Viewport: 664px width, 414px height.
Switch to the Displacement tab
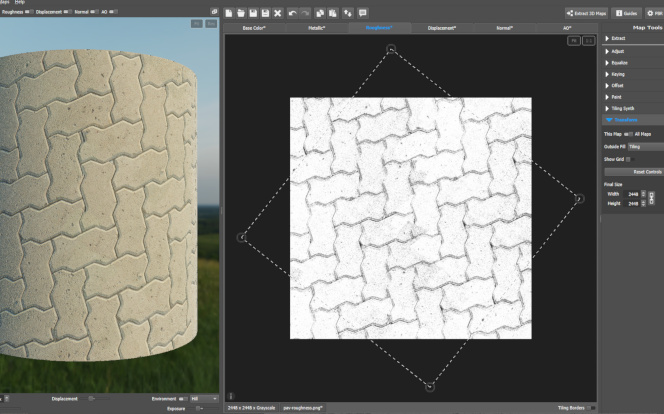(x=442, y=28)
